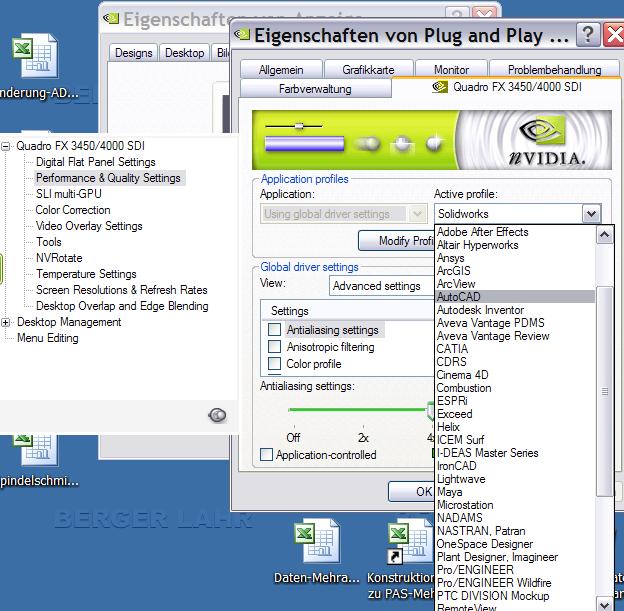This screenshot has width=624, height=611.
Task: Open Screen Resolutions & Refresh Rates
Action: tap(121, 290)
